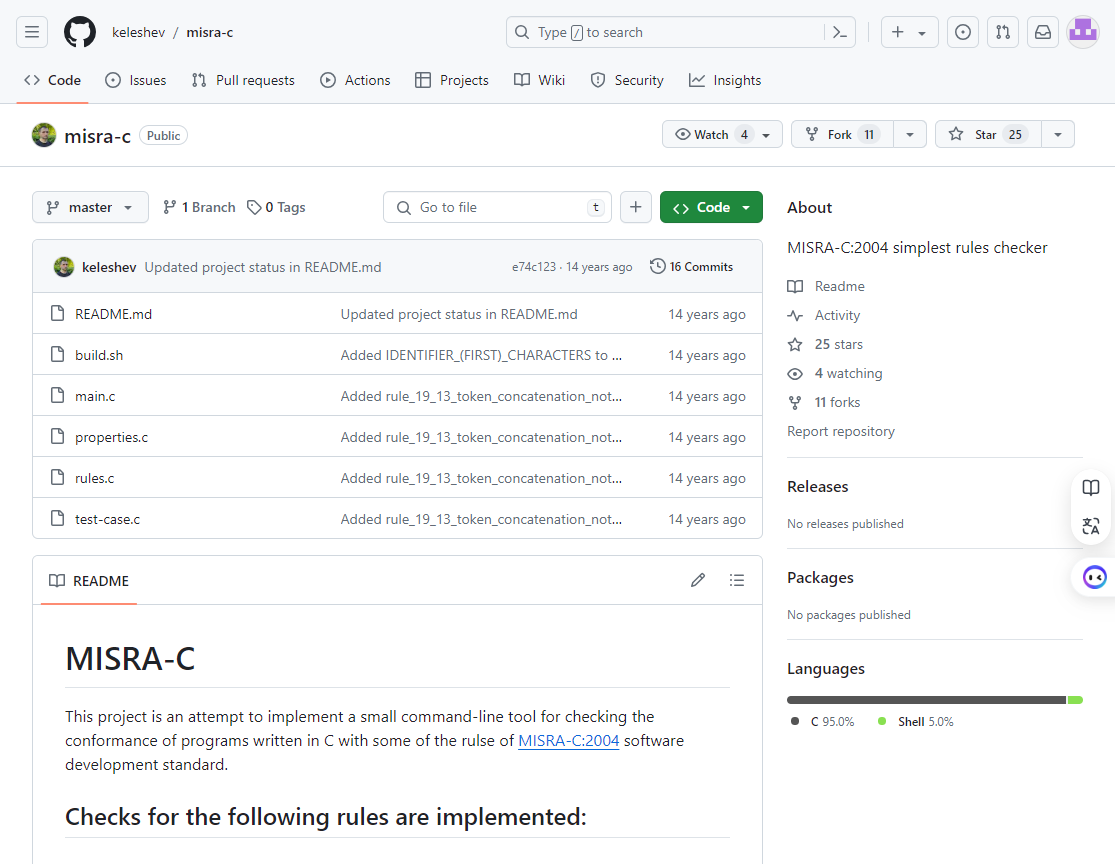1115x864 pixels.
Task: View the 0 Tags link
Action: [x=276, y=207]
